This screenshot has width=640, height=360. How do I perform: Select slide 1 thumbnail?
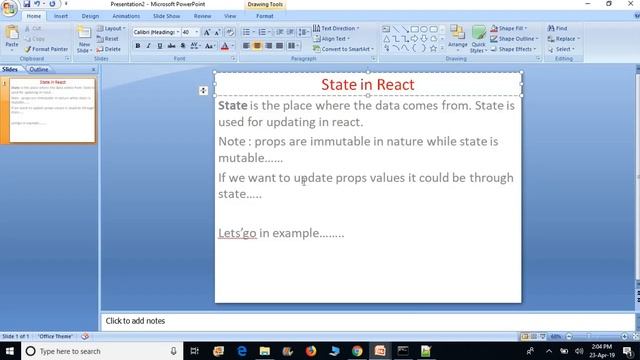click(x=52, y=111)
